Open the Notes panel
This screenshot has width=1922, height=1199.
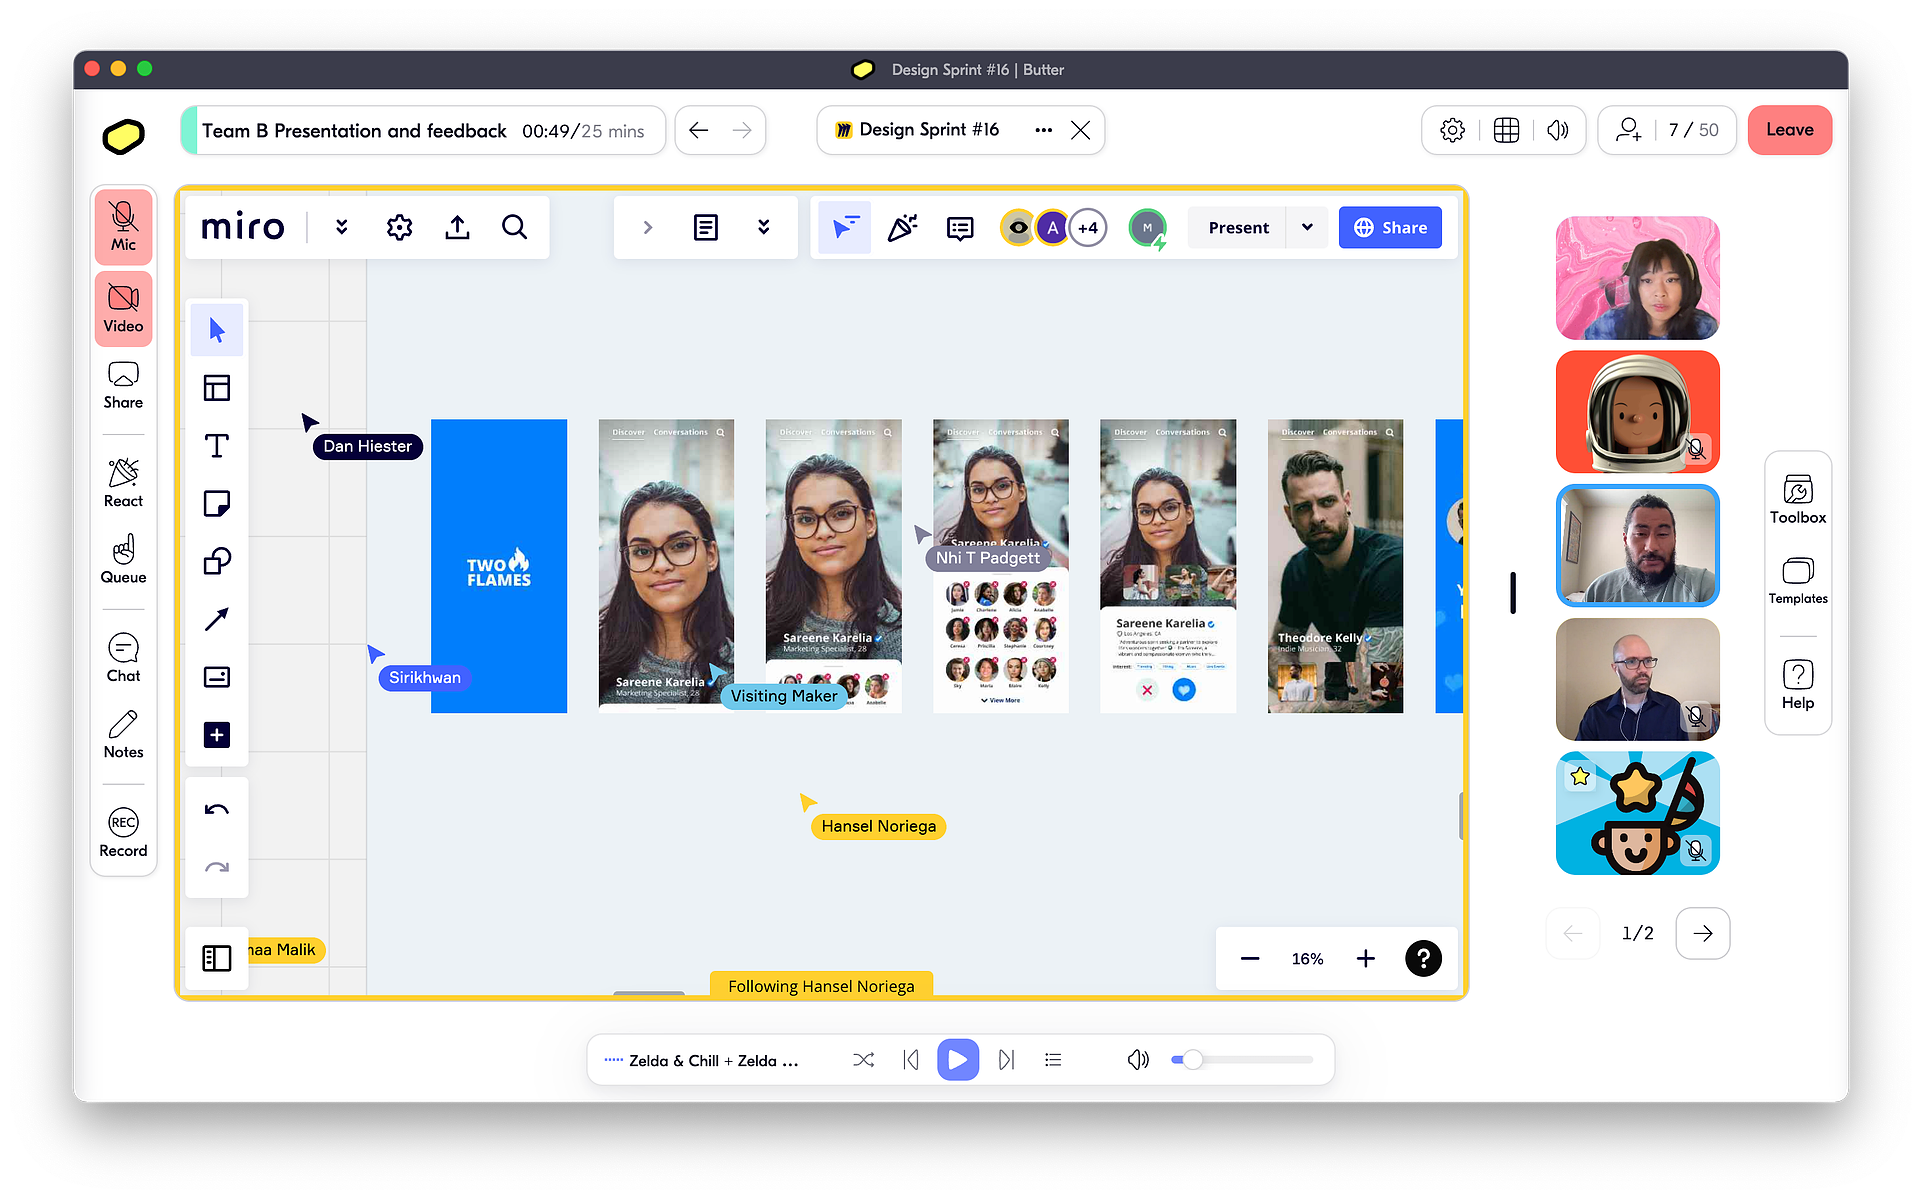tap(123, 735)
